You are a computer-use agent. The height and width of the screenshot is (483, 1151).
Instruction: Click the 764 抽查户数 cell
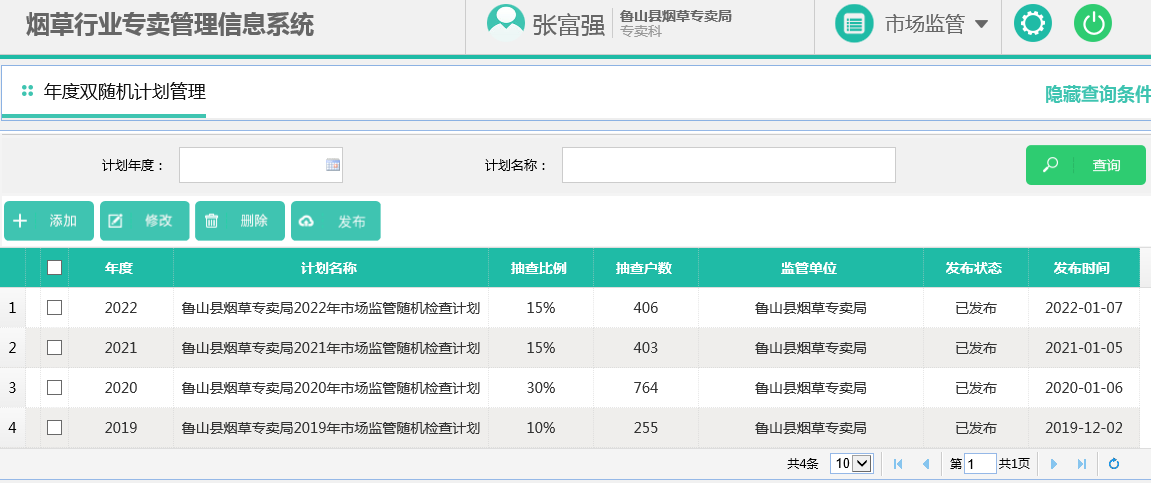(x=645, y=387)
